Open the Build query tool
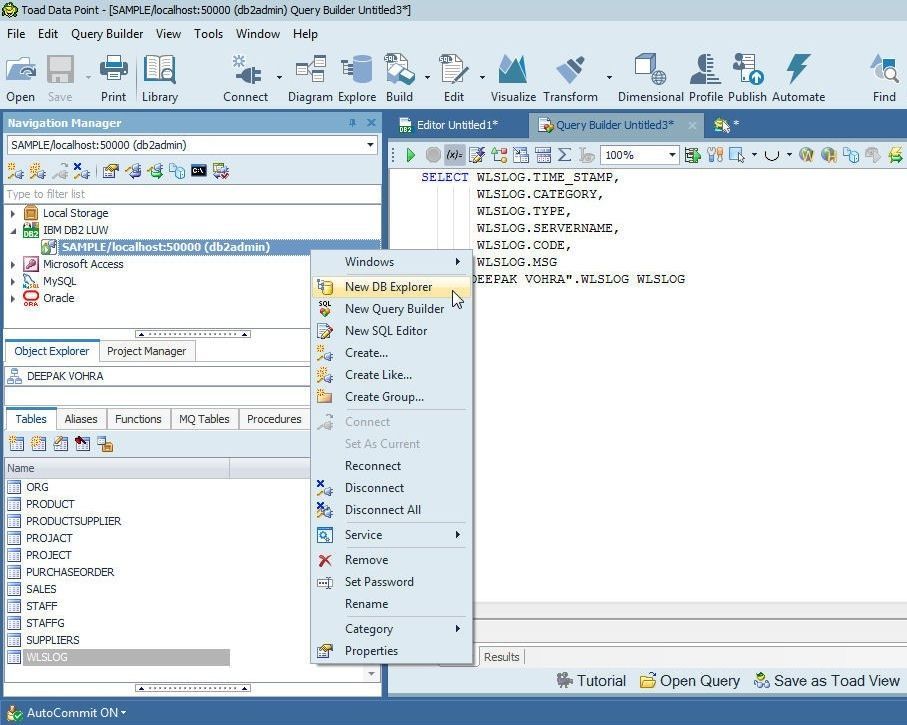This screenshot has height=725, width=907. point(399,78)
